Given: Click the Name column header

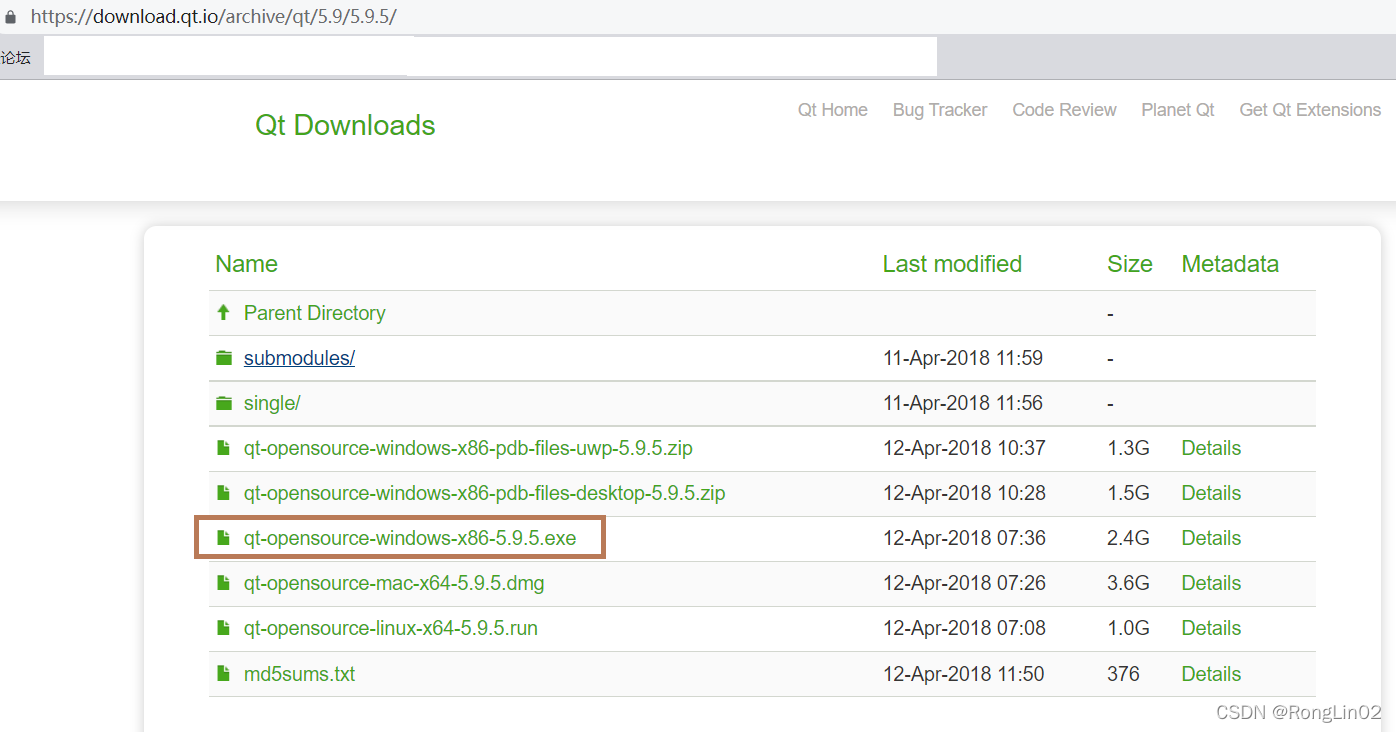Looking at the screenshot, I should coord(246,264).
